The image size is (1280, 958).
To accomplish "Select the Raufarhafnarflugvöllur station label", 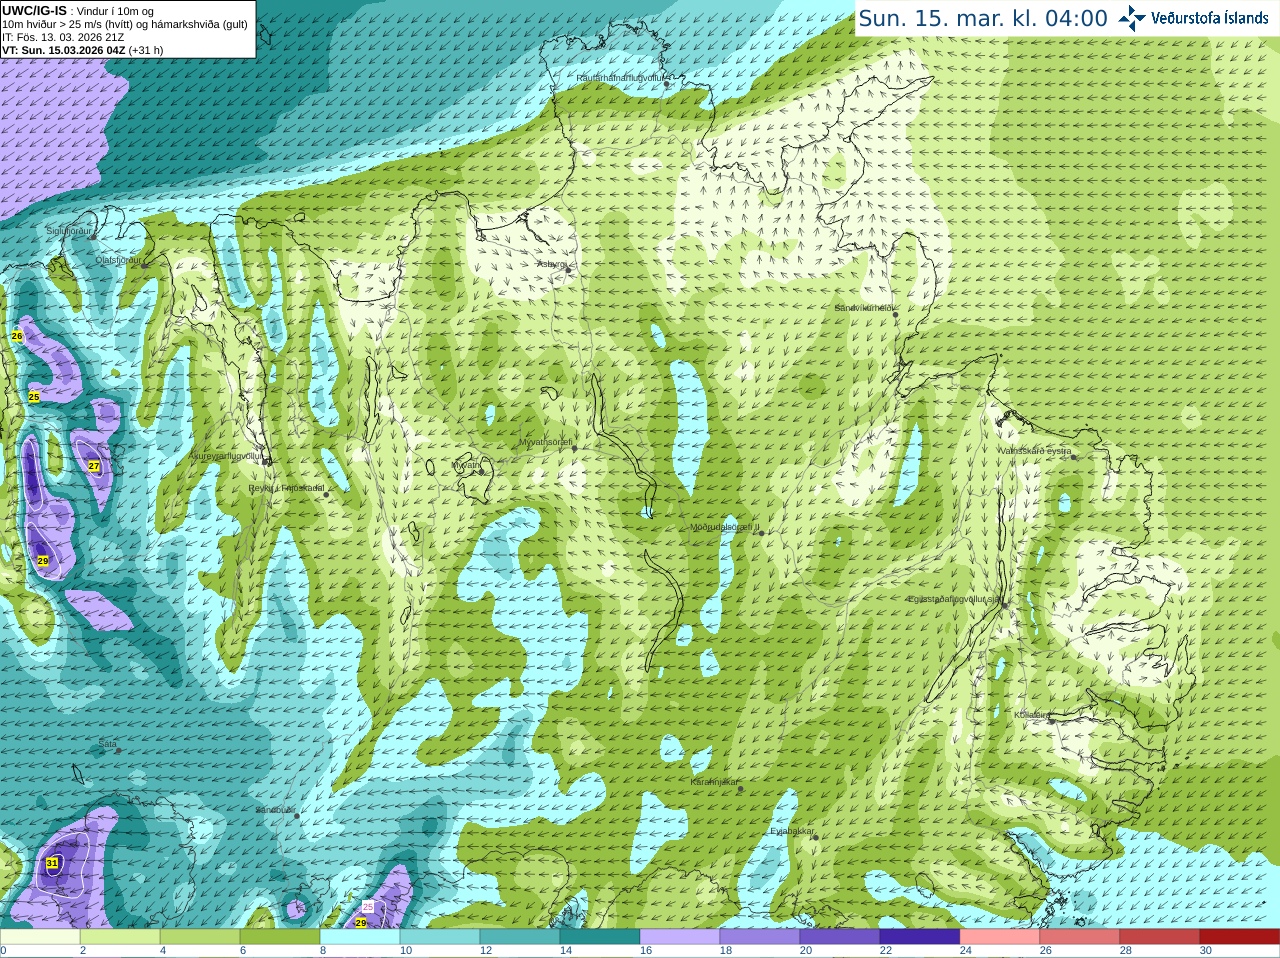I will [620, 77].
